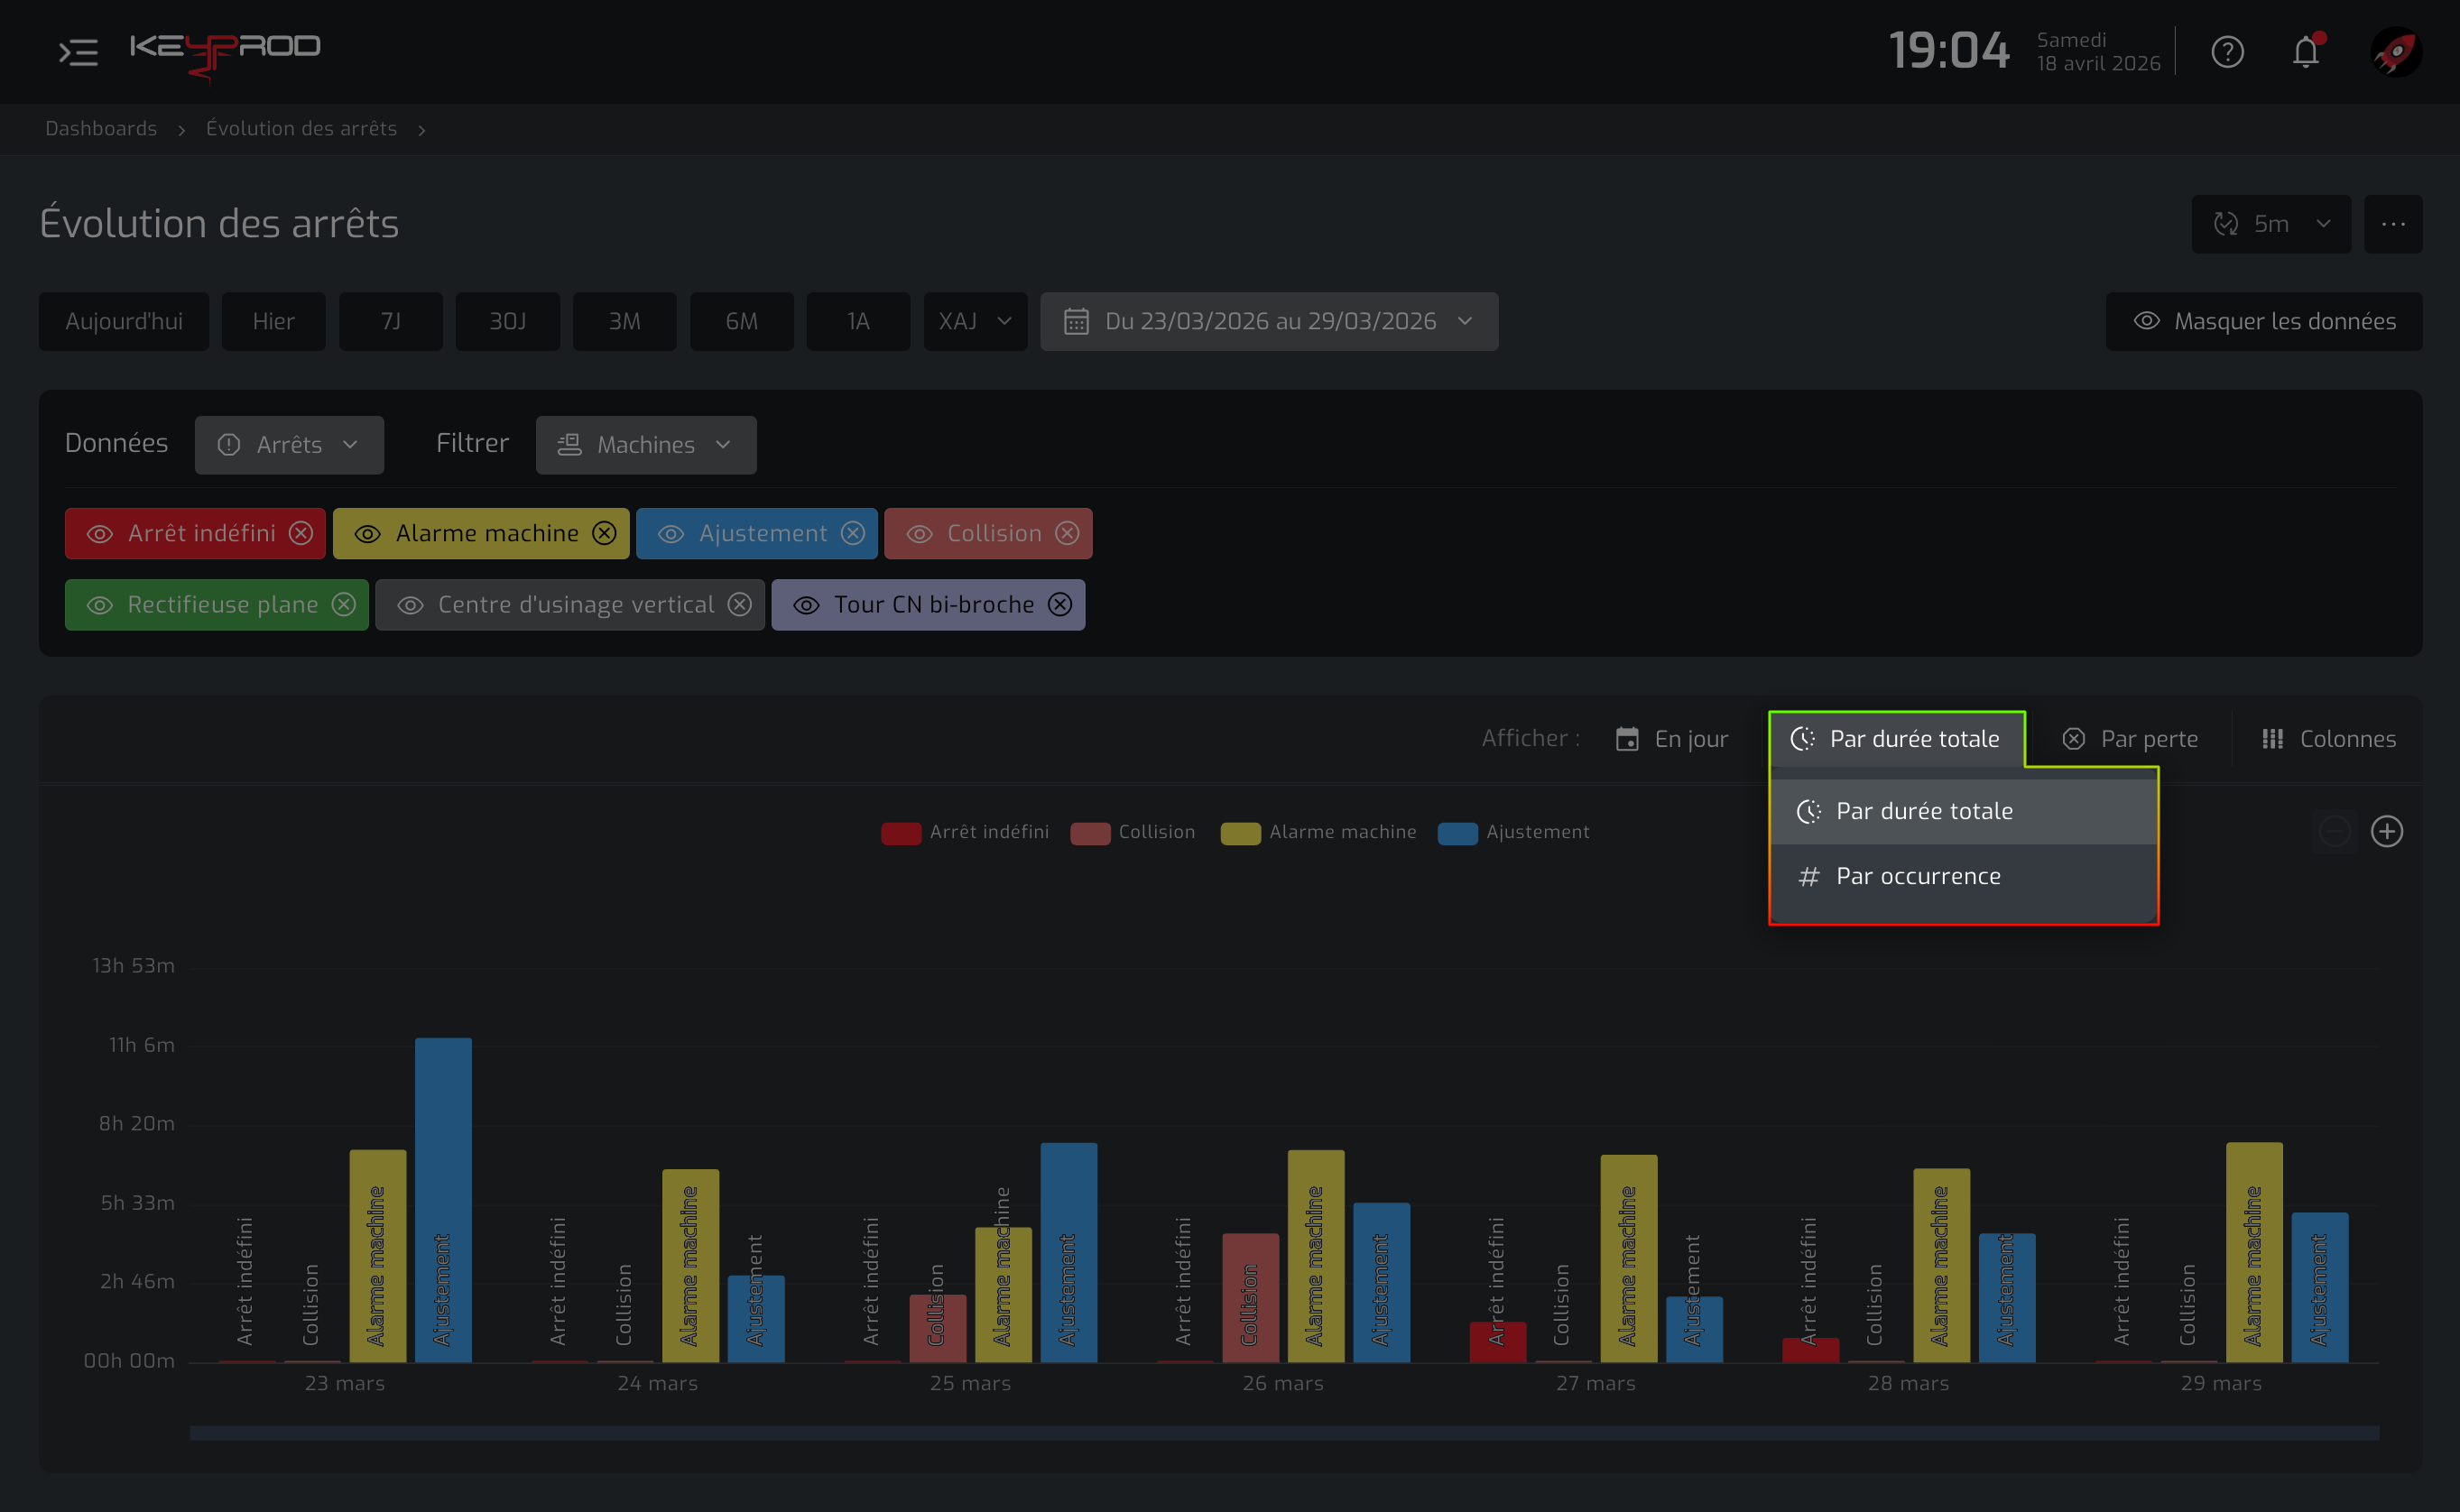Click the three-dots more options icon

click(2393, 224)
